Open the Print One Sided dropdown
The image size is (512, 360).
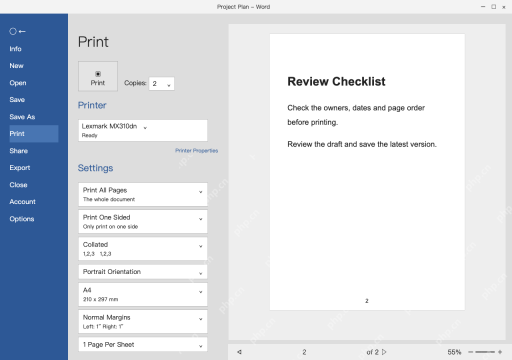point(143,221)
